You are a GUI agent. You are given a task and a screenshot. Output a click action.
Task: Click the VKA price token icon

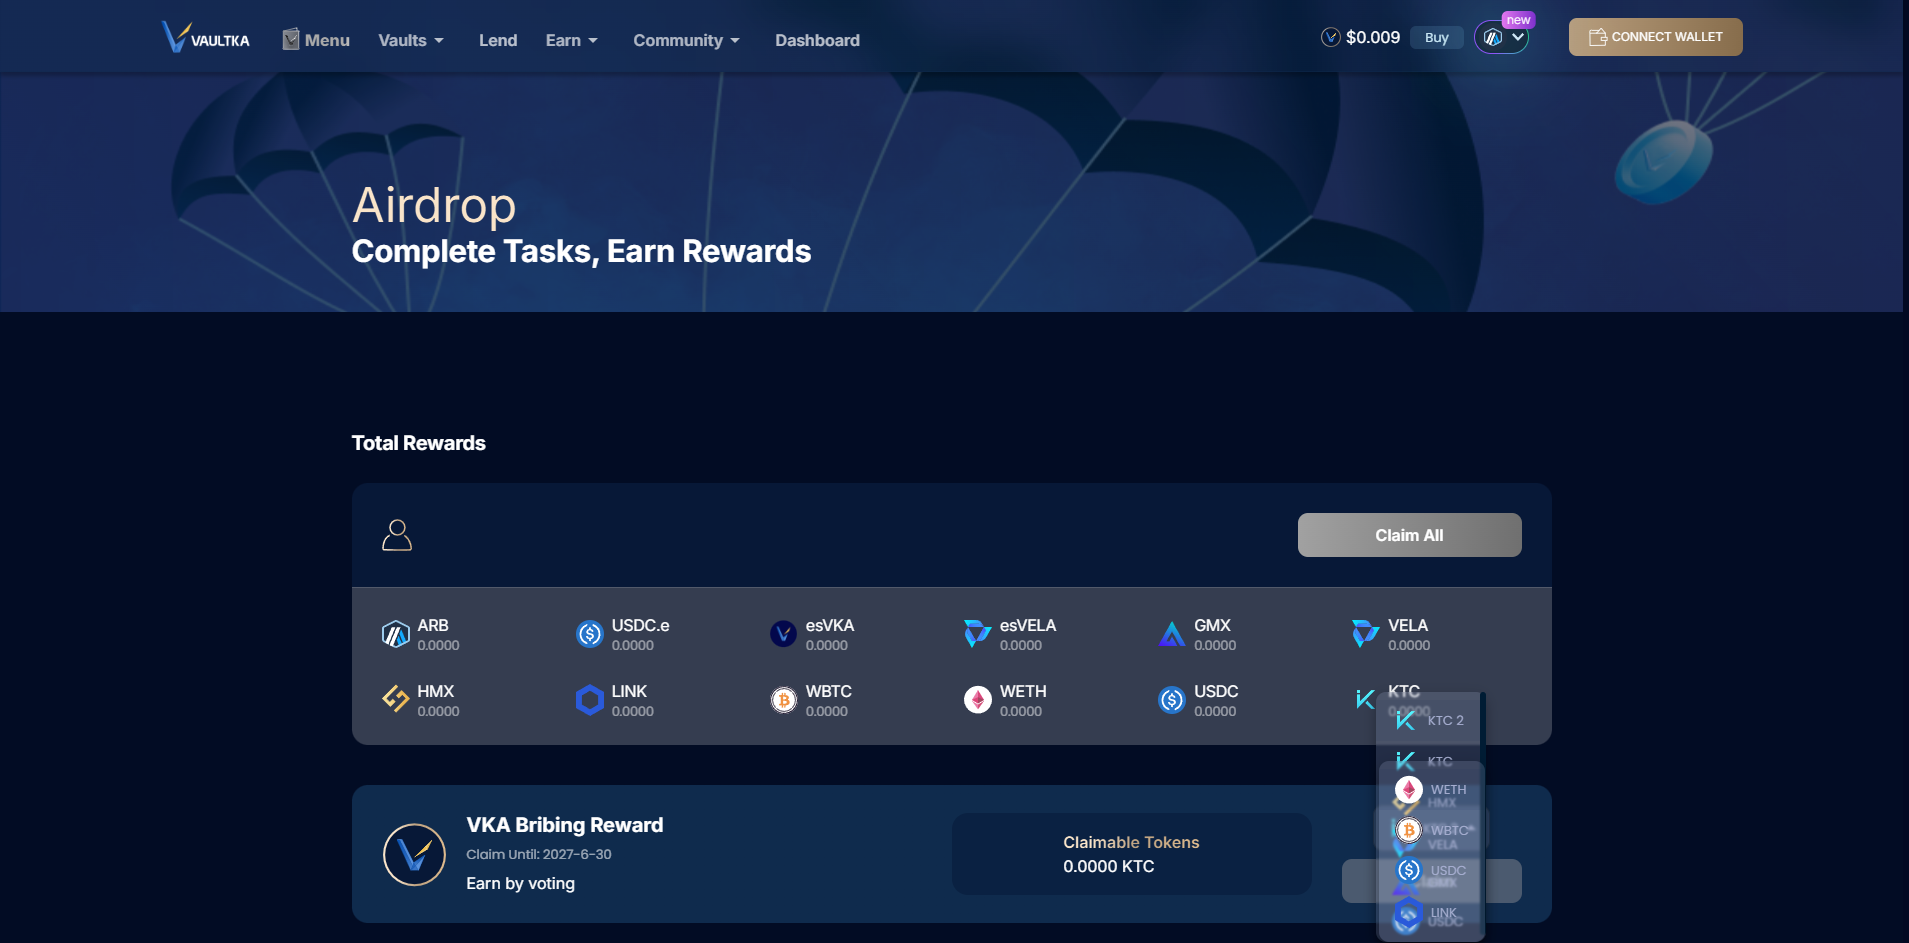[1330, 38]
